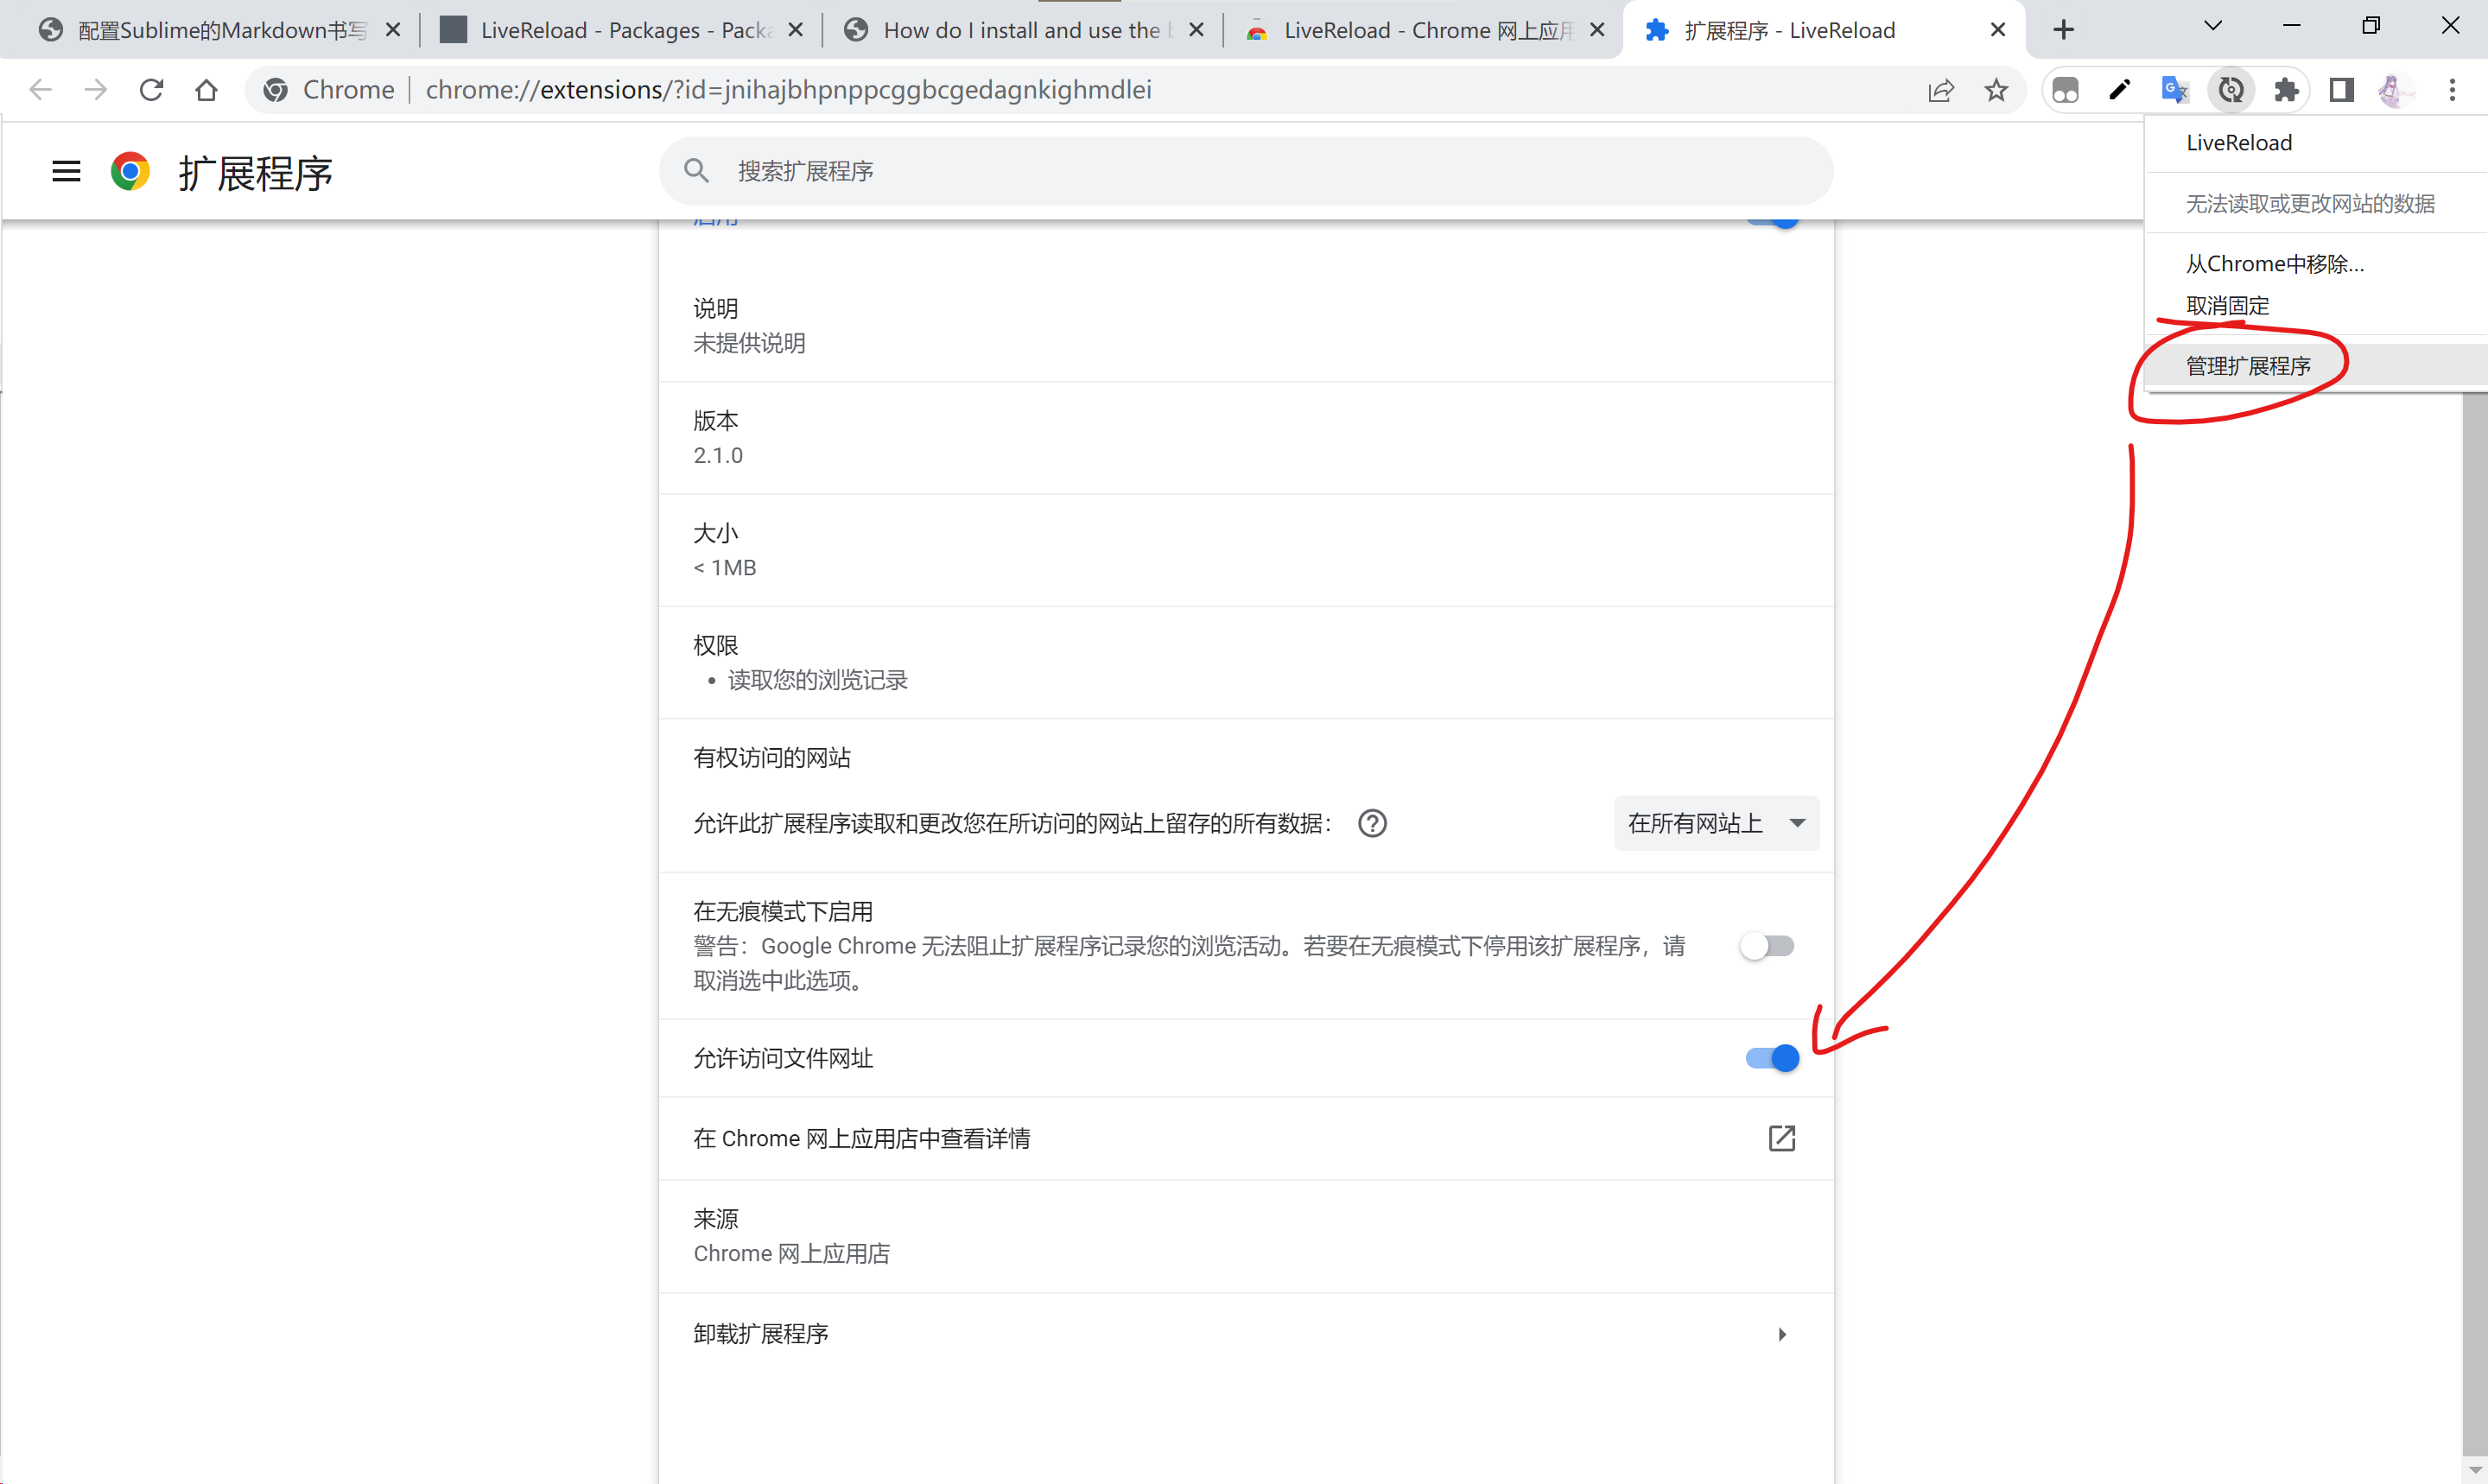Click in the 搜索扩展程序 search field
Image resolution: width=2488 pixels, height=1484 pixels.
(1246, 171)
